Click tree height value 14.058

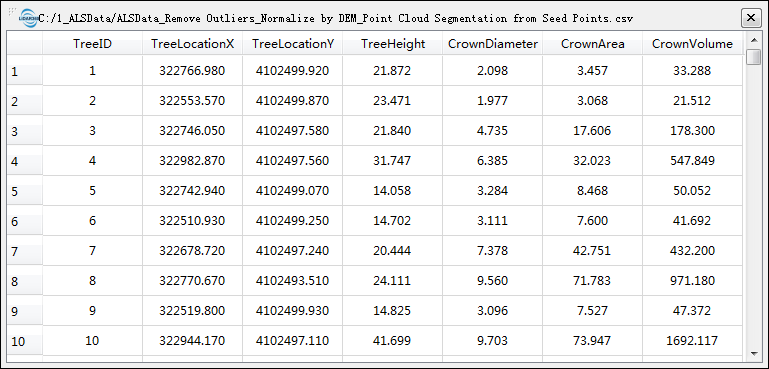[x=393, y=190]
